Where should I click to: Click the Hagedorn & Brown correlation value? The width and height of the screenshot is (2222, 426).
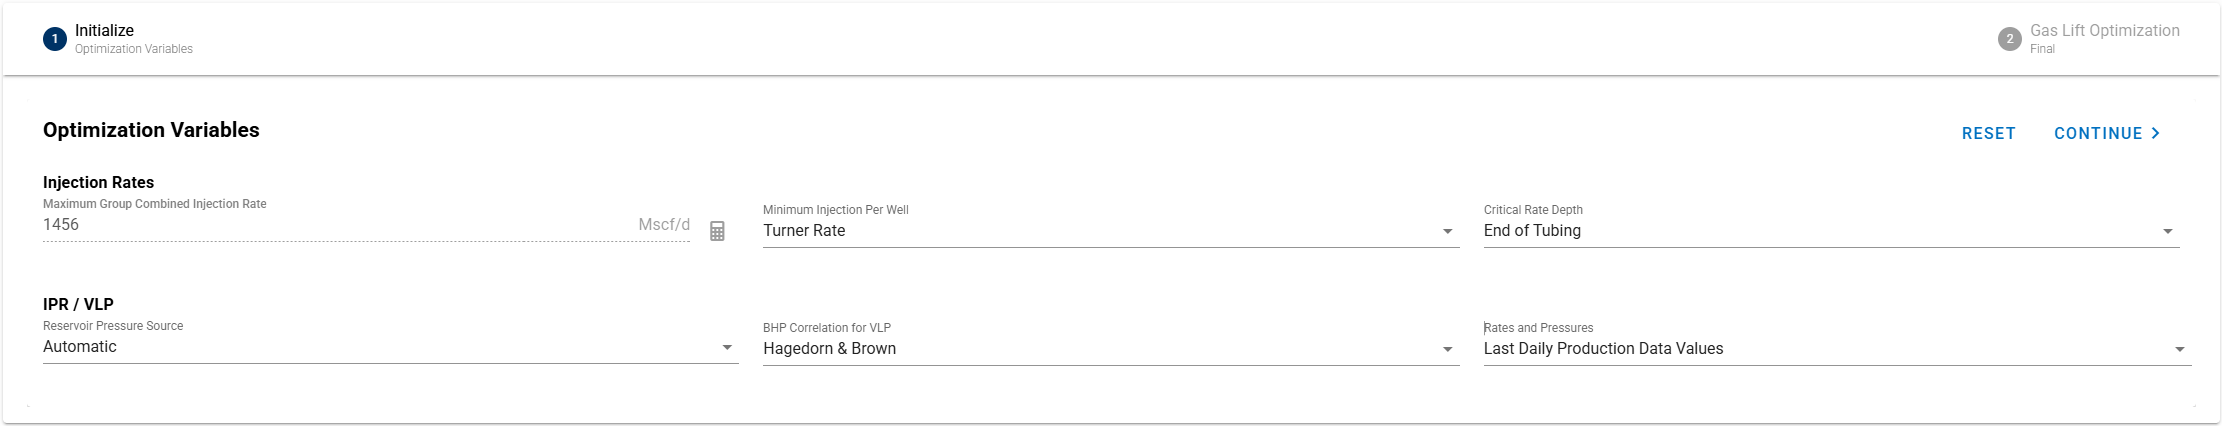pos(829,349)
